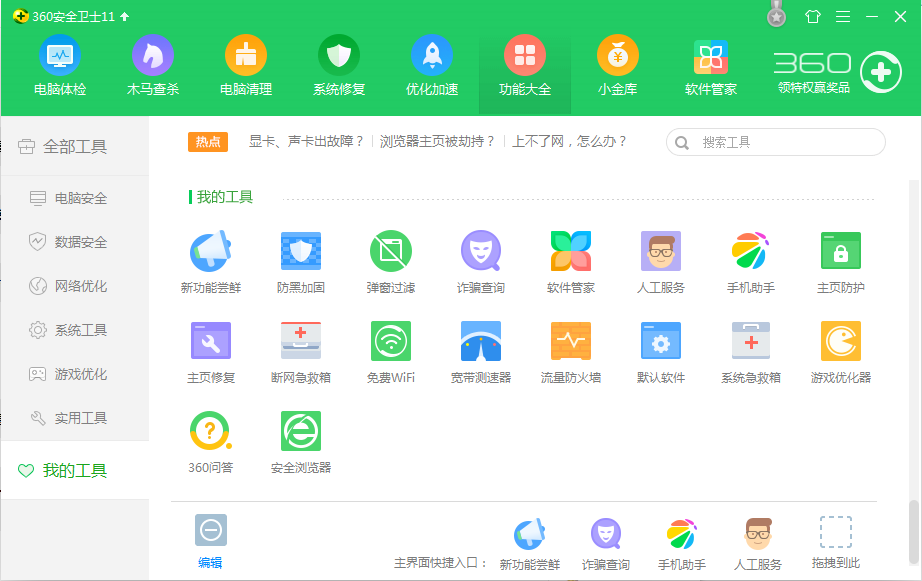Screen dimensions: 922x581
Task: Open link 显卡、声卡出故障？
Action: pyautogui.click(x=306, y=141)
